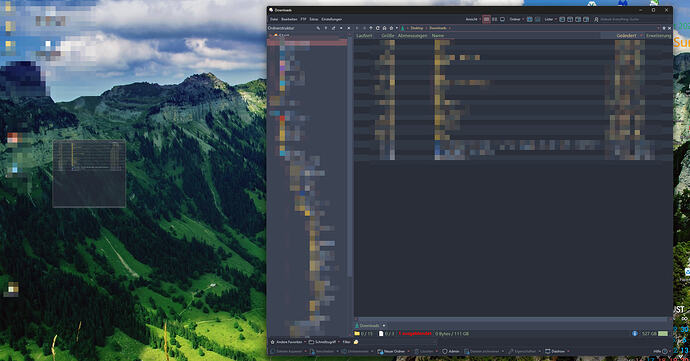Sort by the Erweiterung column header
This screenshot has height=361, width=690.
tap(658, 36)
